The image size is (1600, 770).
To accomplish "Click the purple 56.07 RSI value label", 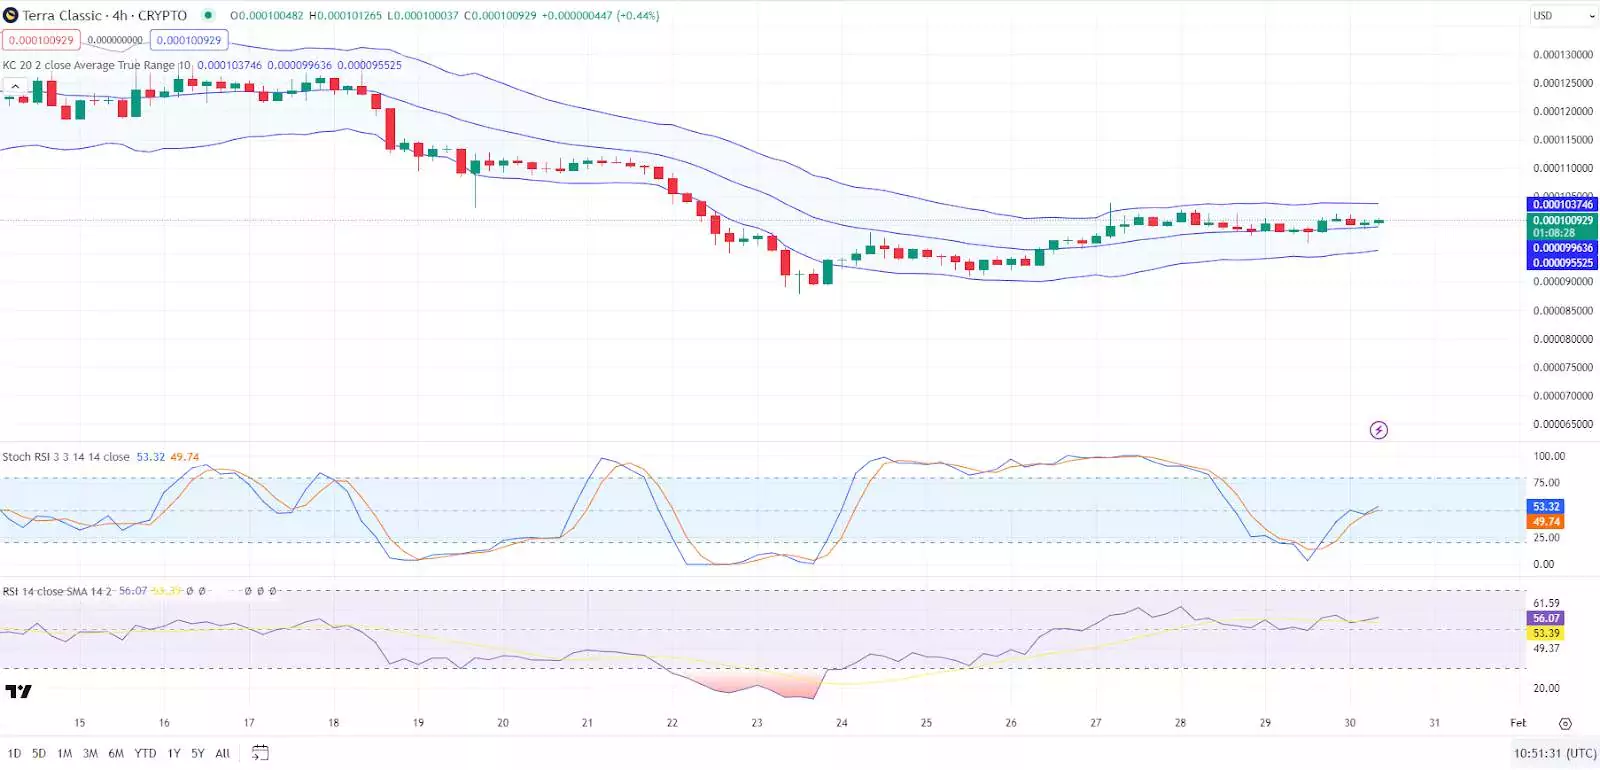I will pos(1546,618).
